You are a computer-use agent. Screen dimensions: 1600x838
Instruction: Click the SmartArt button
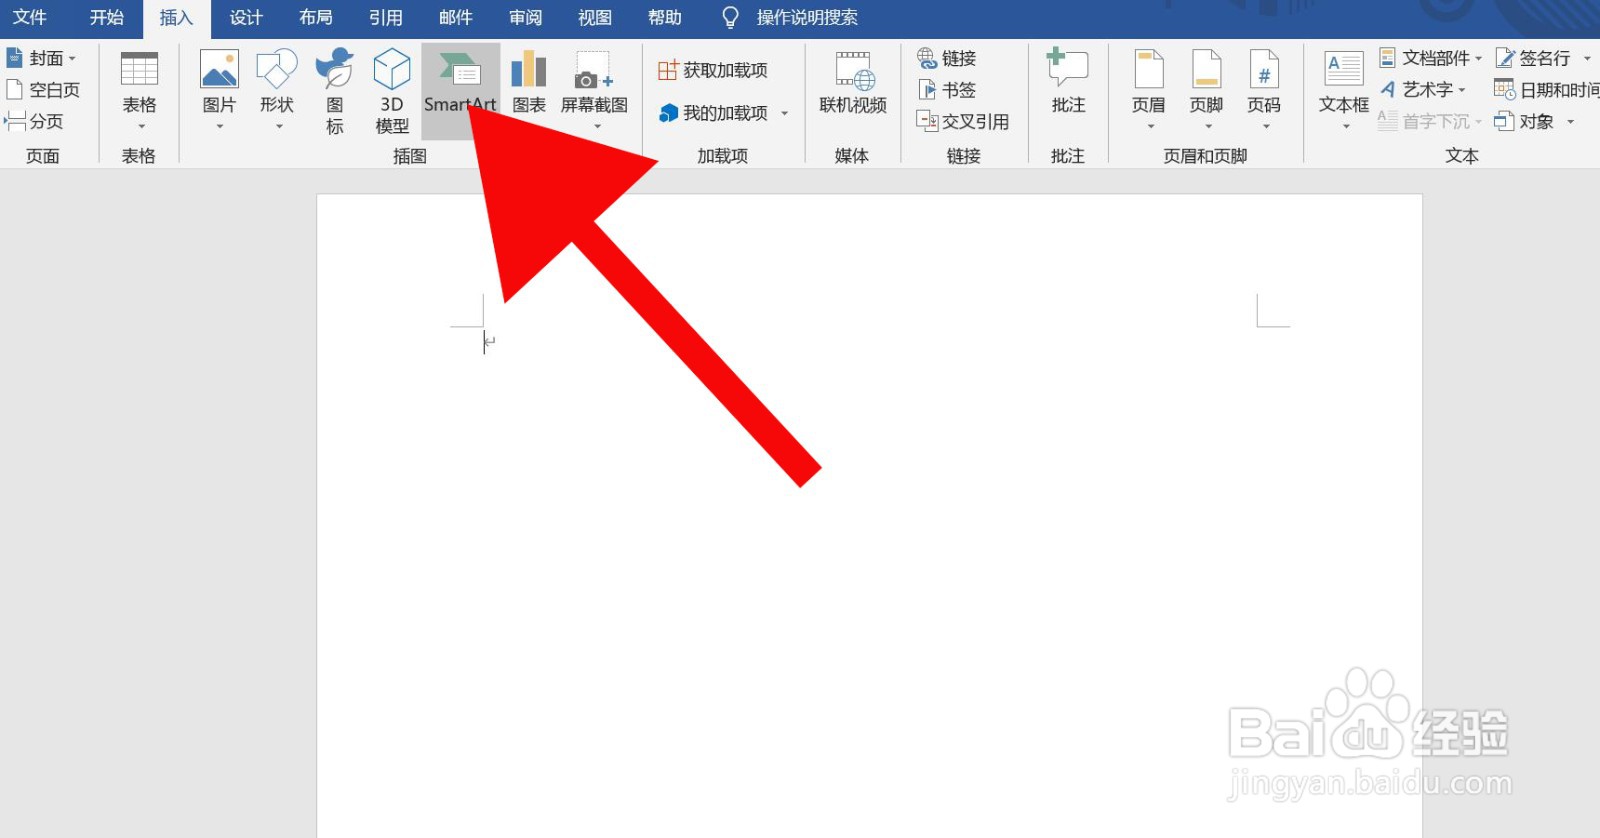pos(460,91)
